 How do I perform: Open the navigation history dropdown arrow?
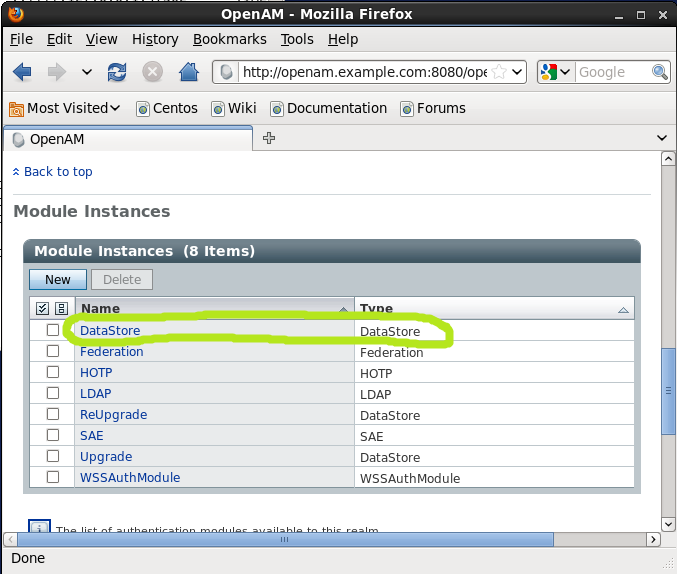[87, 72]
